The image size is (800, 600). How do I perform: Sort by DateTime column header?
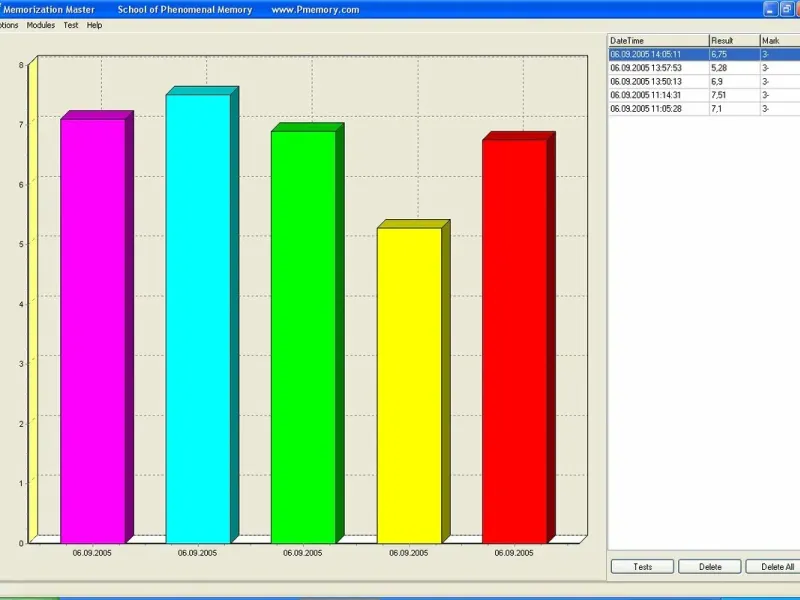tap(659, 41)
